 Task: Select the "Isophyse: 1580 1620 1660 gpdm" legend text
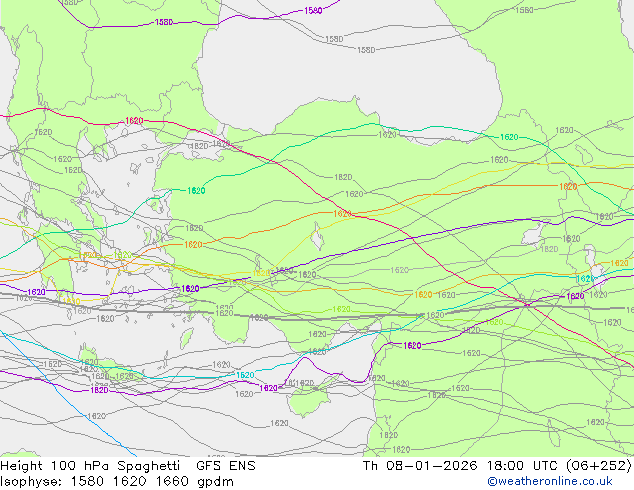click(117, 482)
